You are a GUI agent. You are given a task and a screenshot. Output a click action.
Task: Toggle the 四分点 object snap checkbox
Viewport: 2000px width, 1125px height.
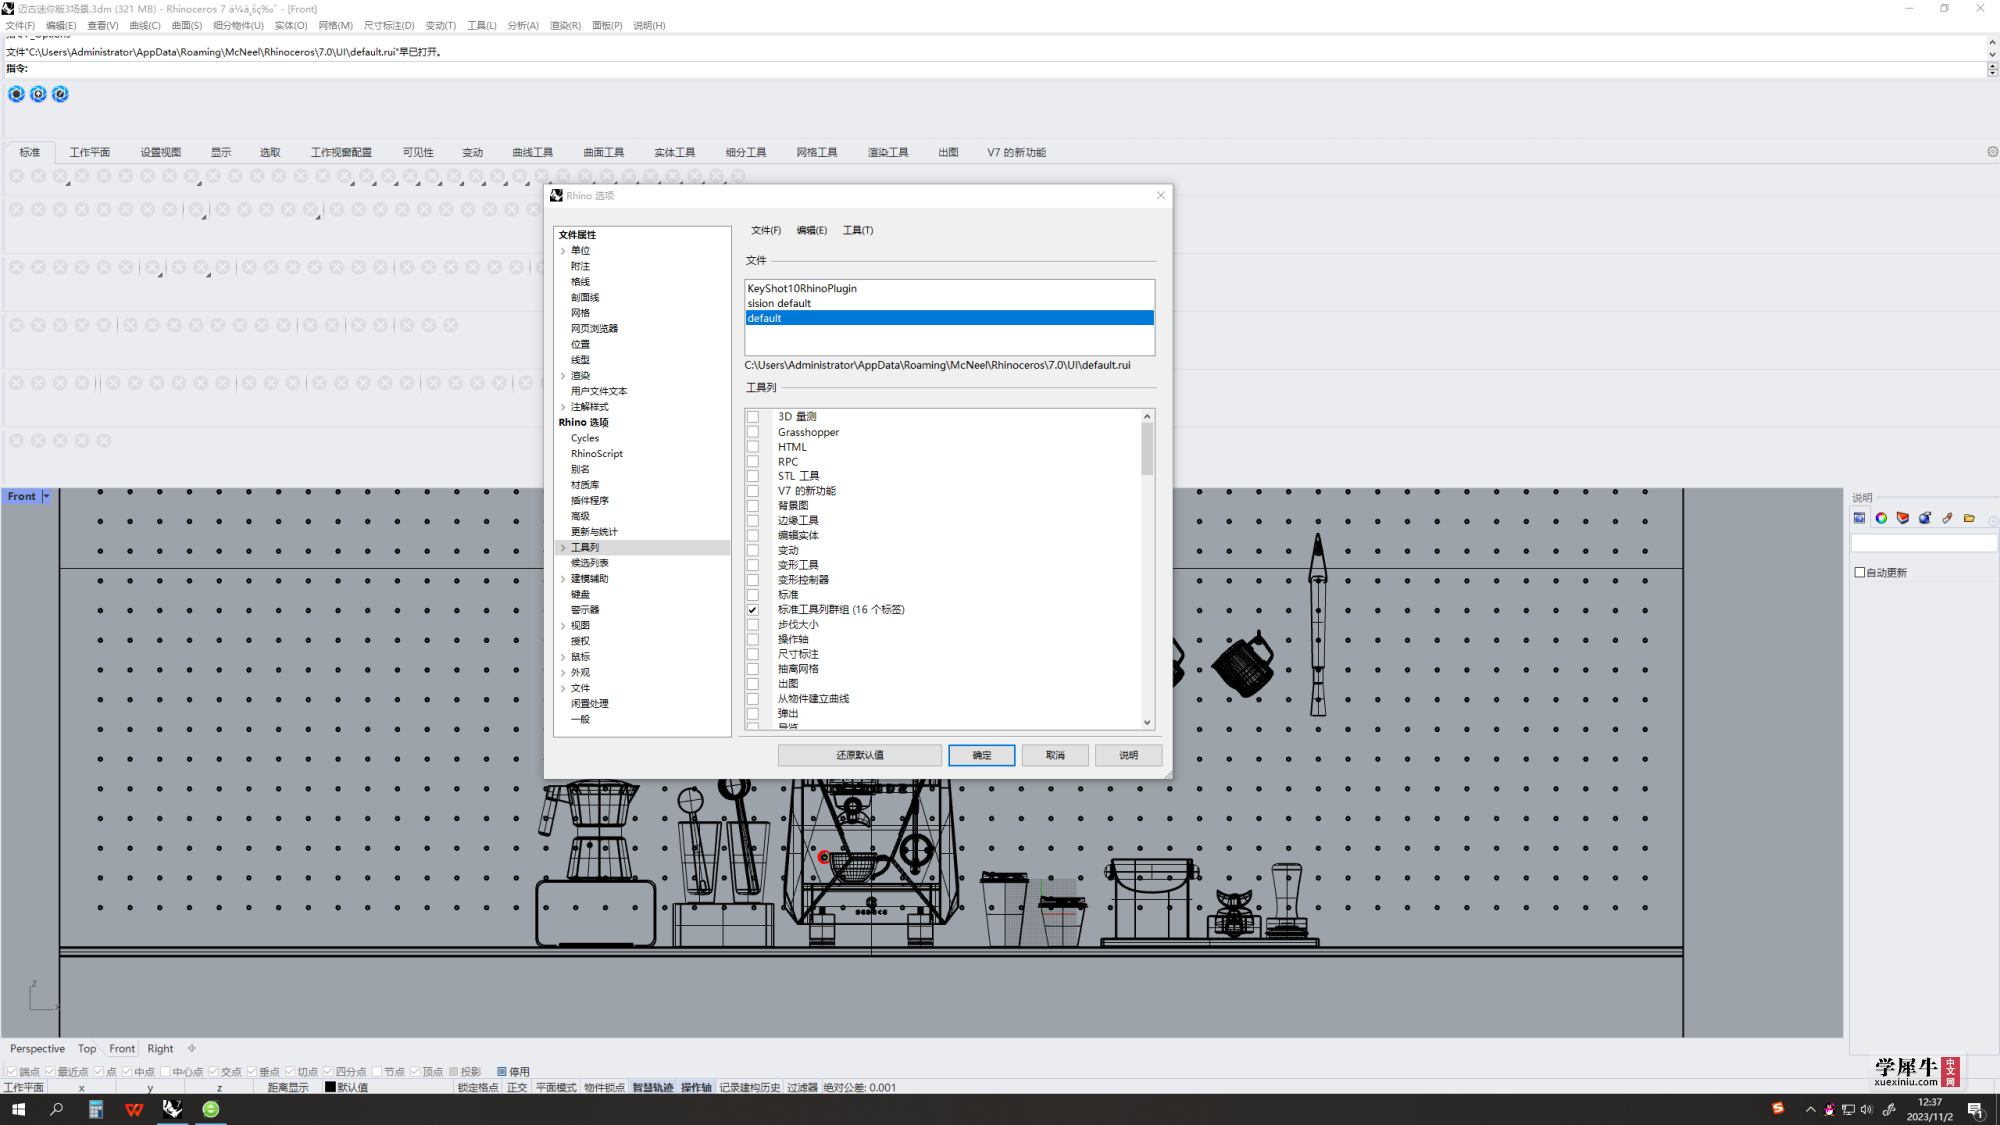pyautogui.click(x=328, y=1071)
